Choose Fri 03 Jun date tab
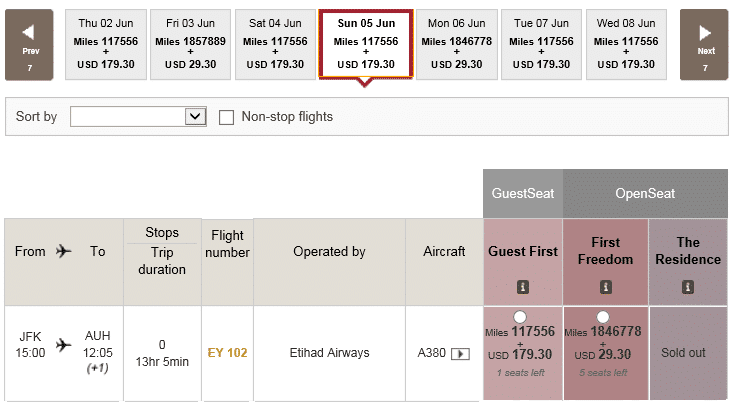Image resolution: width=733 pixels, height=403 pixels. (190, 44)
